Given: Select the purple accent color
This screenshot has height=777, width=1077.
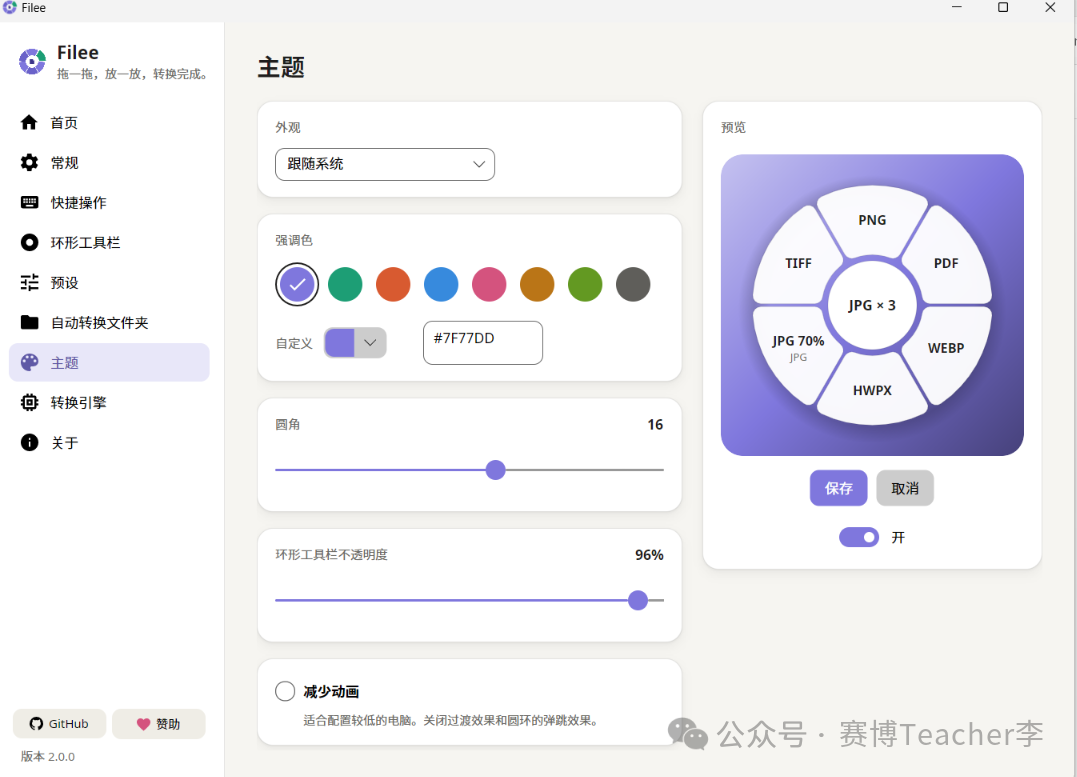Looking at the screenshot, I should pyautogui.click(x=297, y=284).
